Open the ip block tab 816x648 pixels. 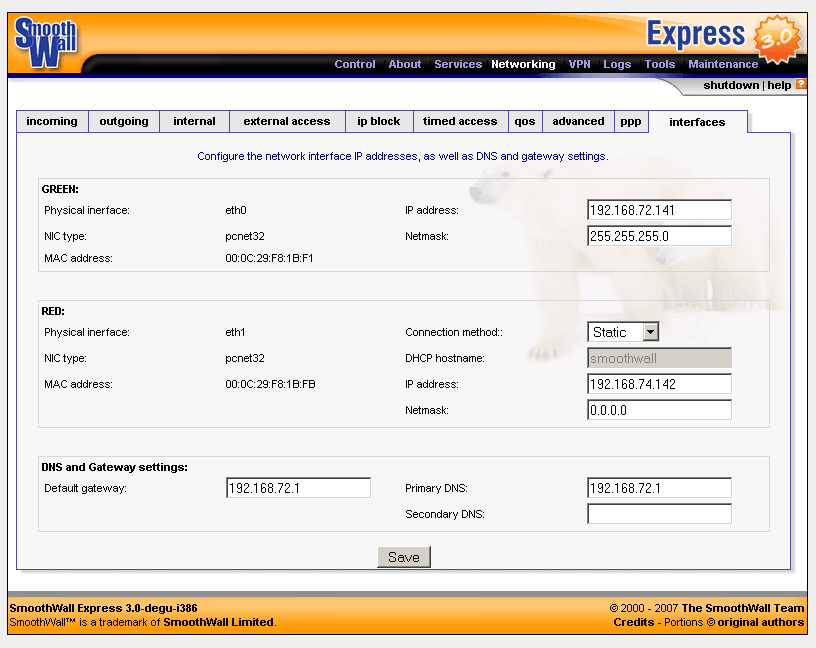tap(379, 121)
